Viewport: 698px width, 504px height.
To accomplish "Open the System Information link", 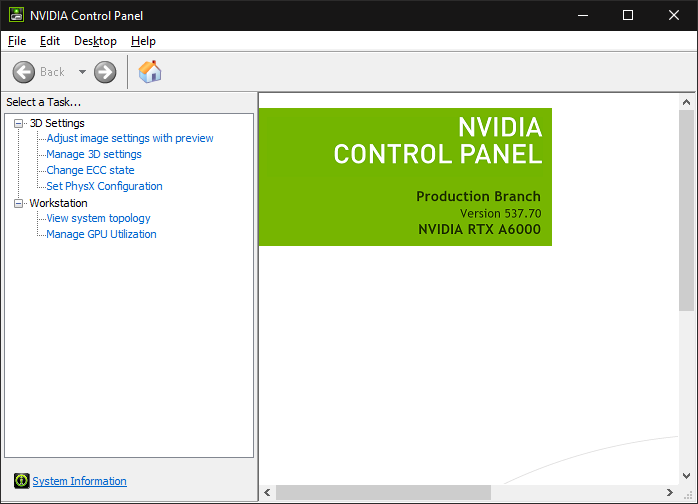I will point(79,481).
